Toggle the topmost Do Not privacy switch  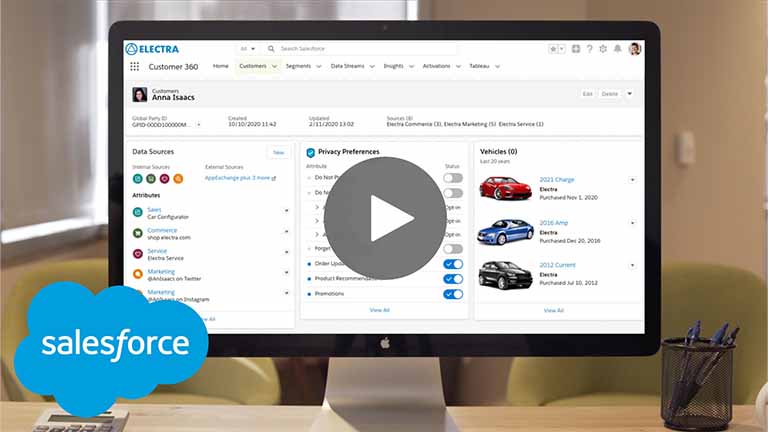(x=453, y=178)
